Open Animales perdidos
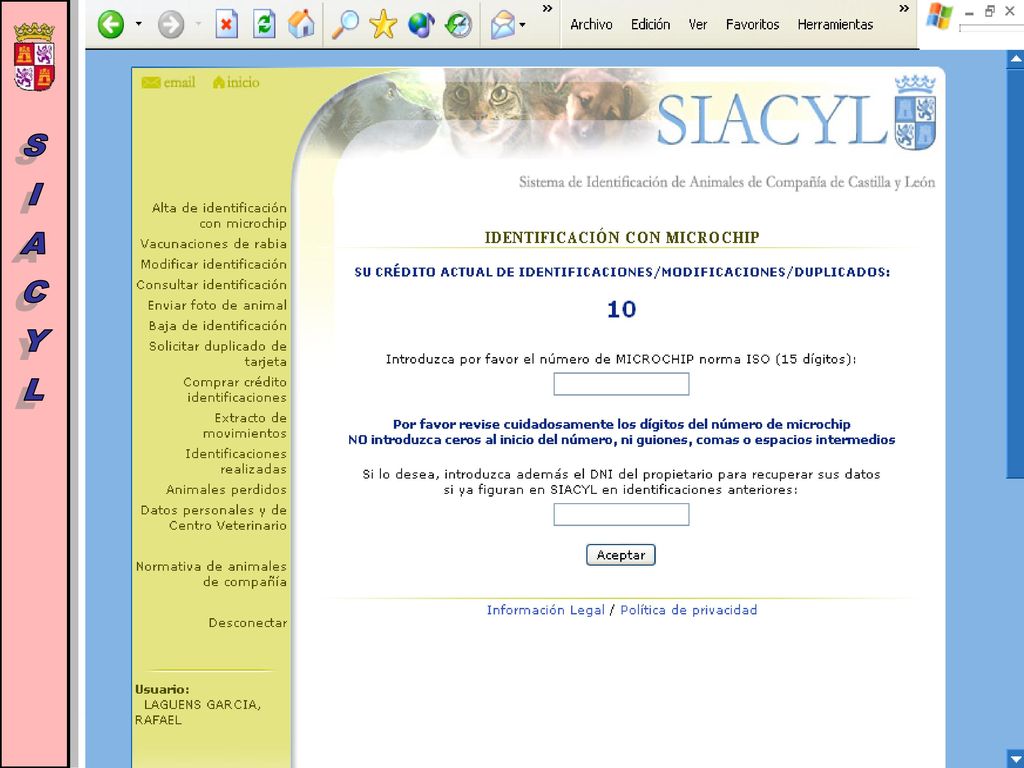Image resolution: width=1024 pixels, height=768 pixels. tap(227, 489)
